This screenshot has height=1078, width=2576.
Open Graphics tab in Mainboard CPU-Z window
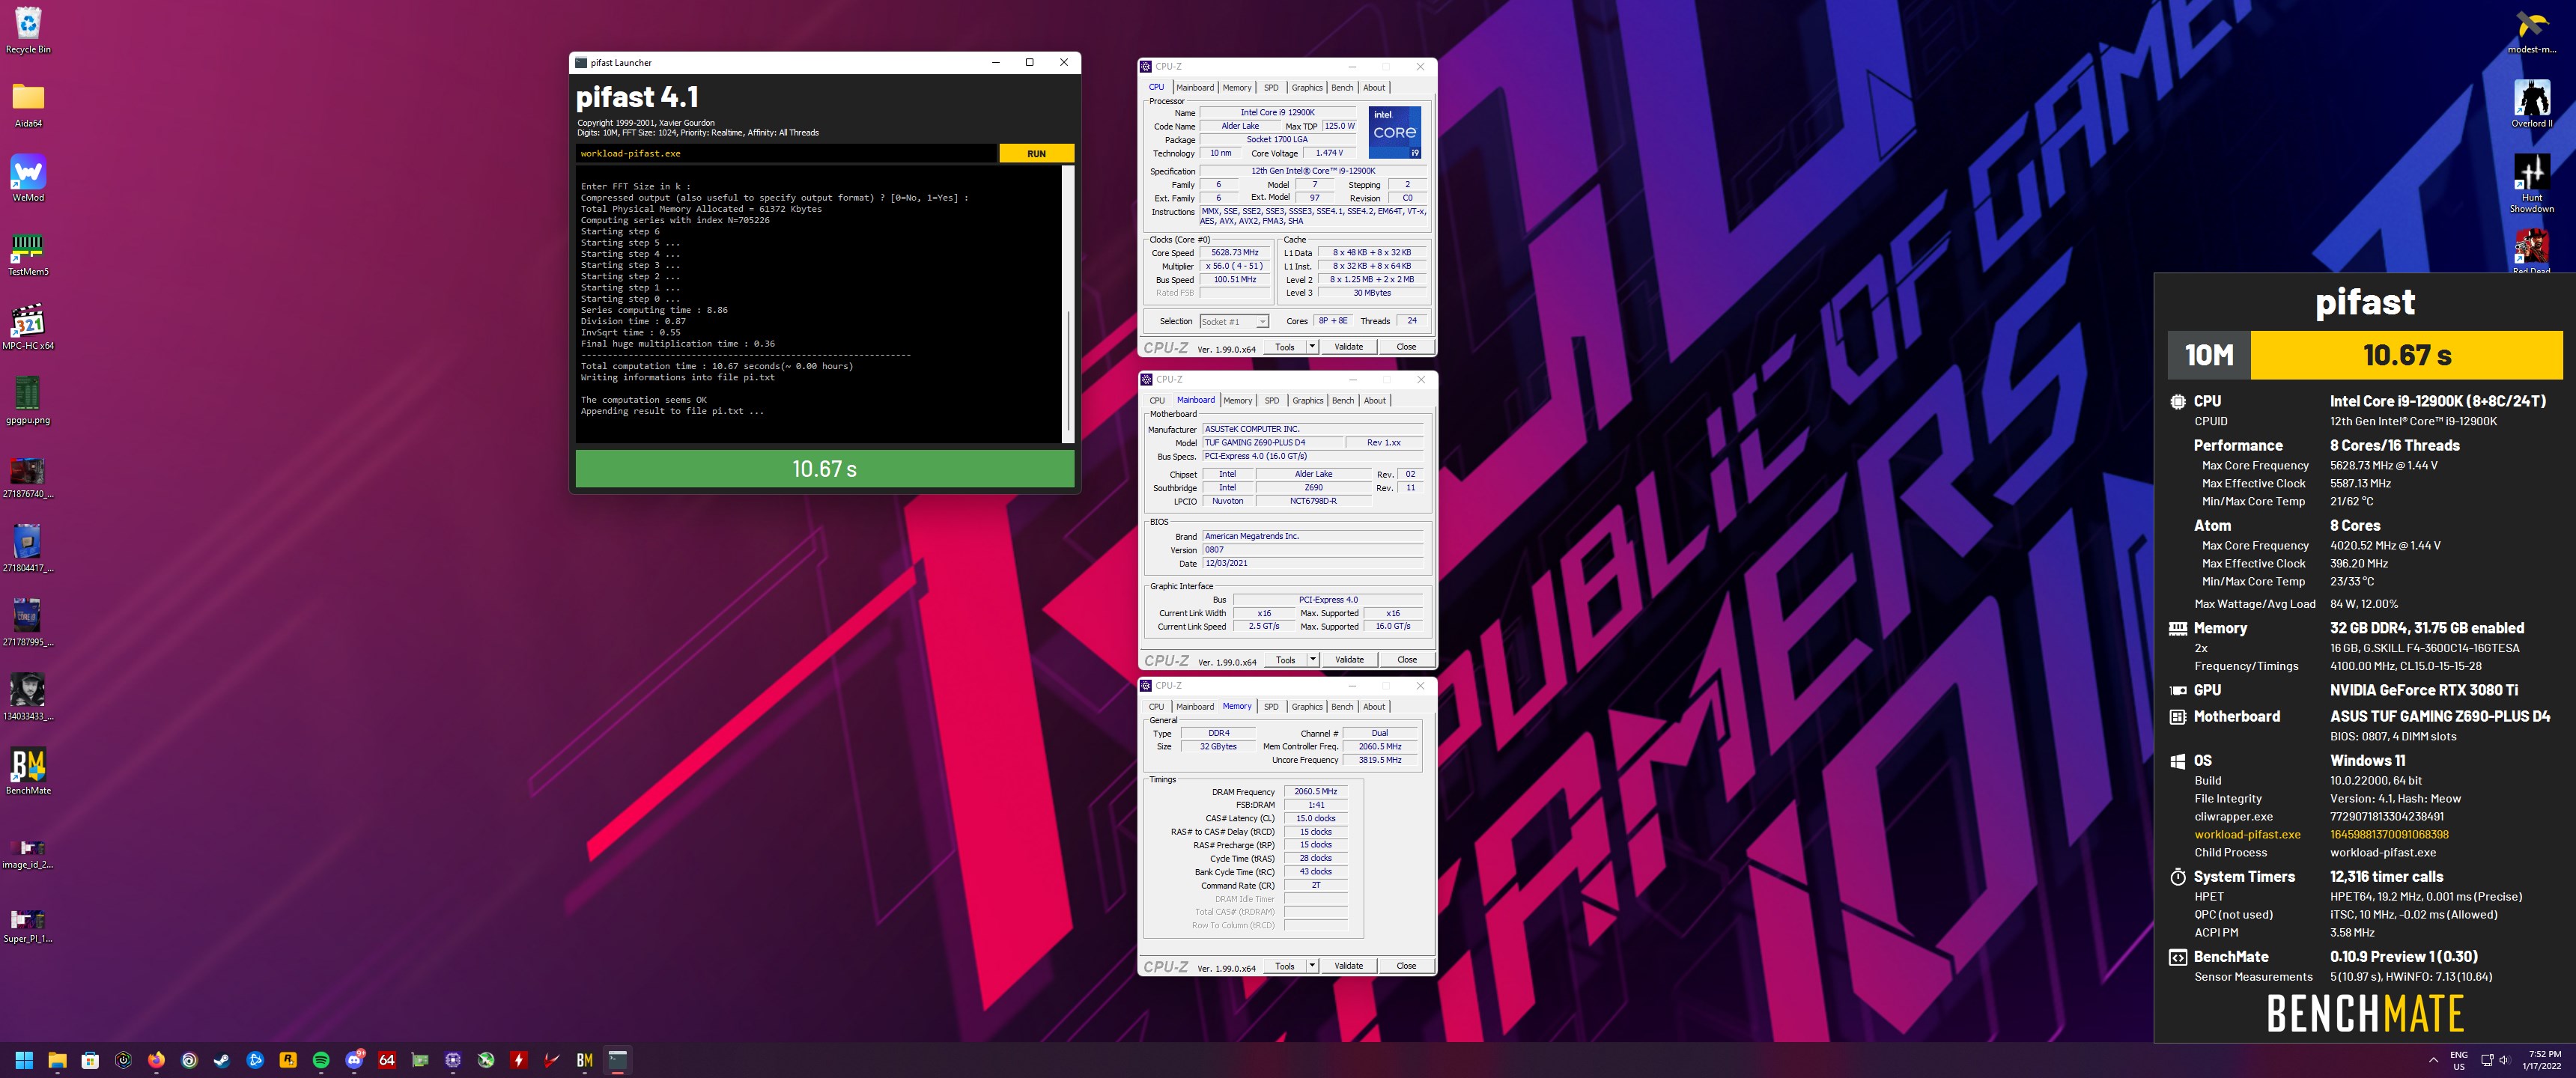[x=1308, y=401]
